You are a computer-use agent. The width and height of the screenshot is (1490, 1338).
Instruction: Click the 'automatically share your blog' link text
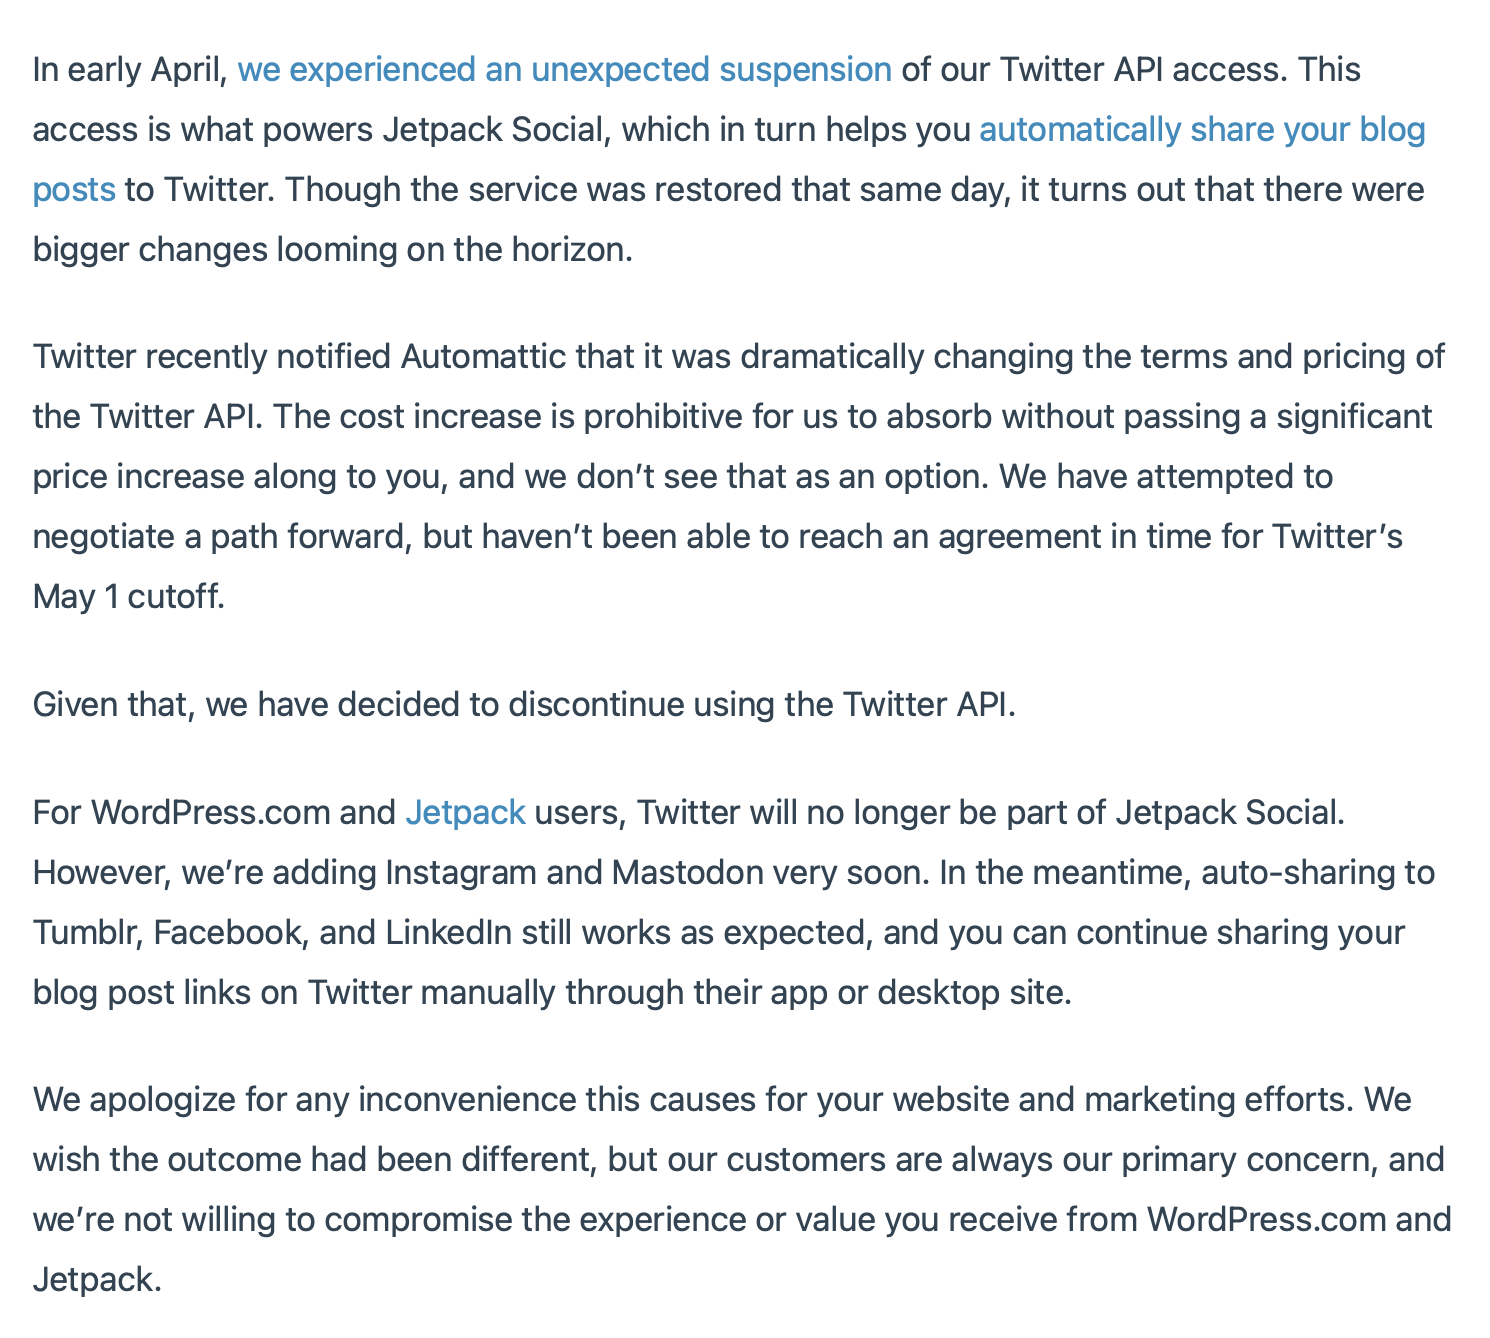pyautogui.click(x=1201, y=130)
